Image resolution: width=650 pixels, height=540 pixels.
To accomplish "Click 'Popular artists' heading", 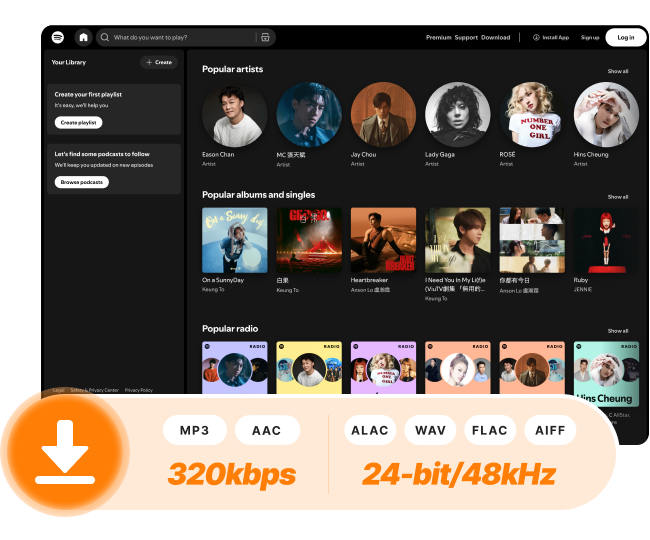I will [x=233, y=69].
